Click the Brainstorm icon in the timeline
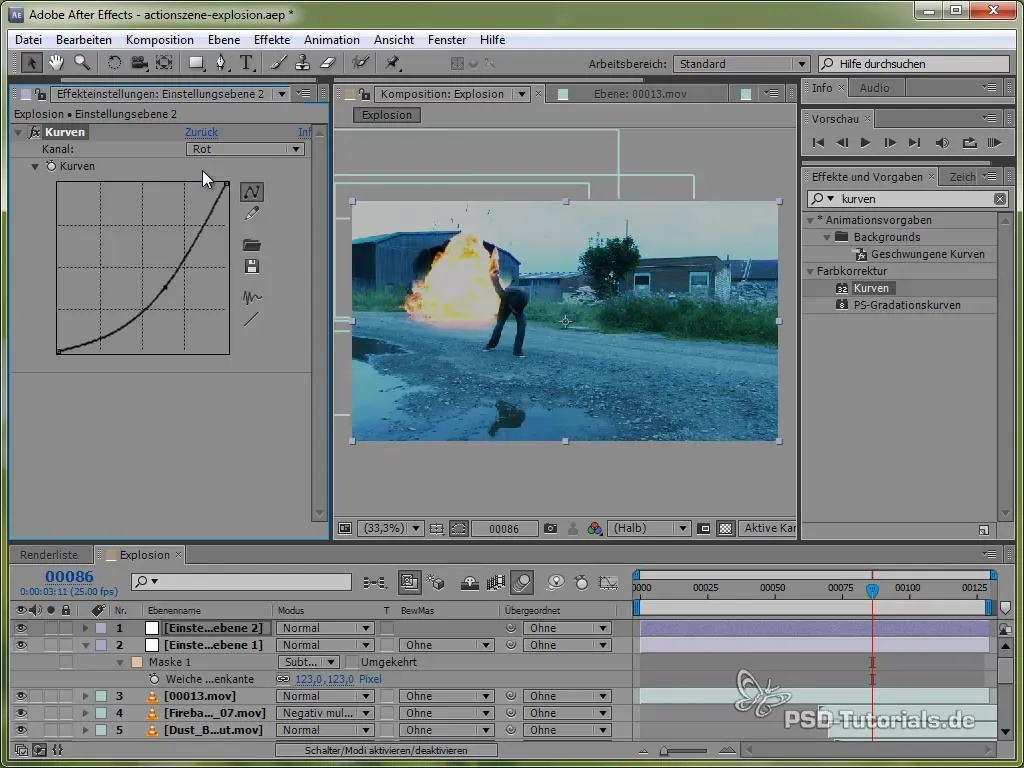 pos(556,583)
